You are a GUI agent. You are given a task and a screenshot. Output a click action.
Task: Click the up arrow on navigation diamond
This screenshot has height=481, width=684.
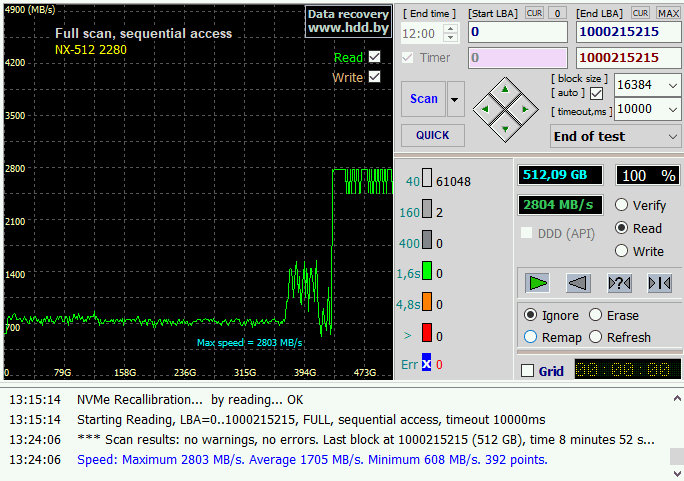click(505, 89)
